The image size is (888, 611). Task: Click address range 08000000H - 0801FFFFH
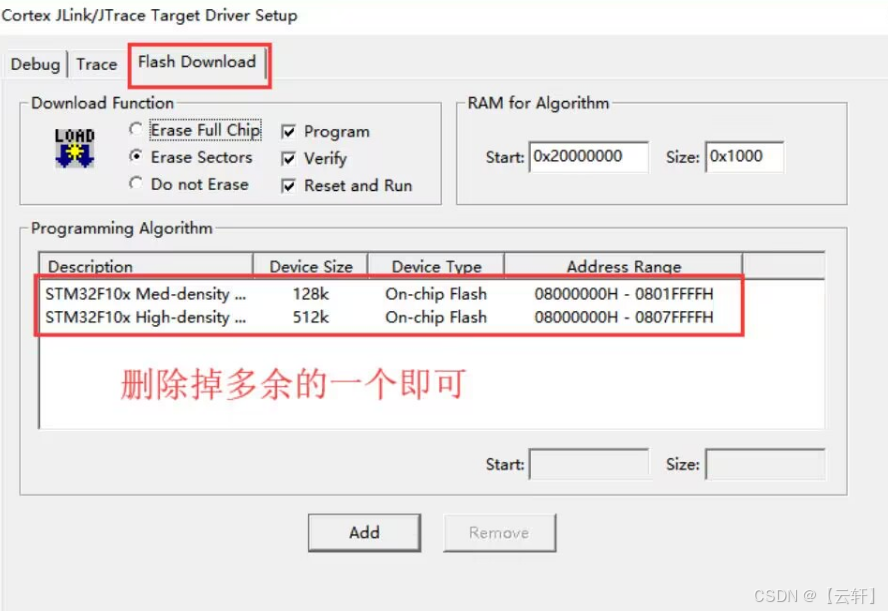click(624, 294)
